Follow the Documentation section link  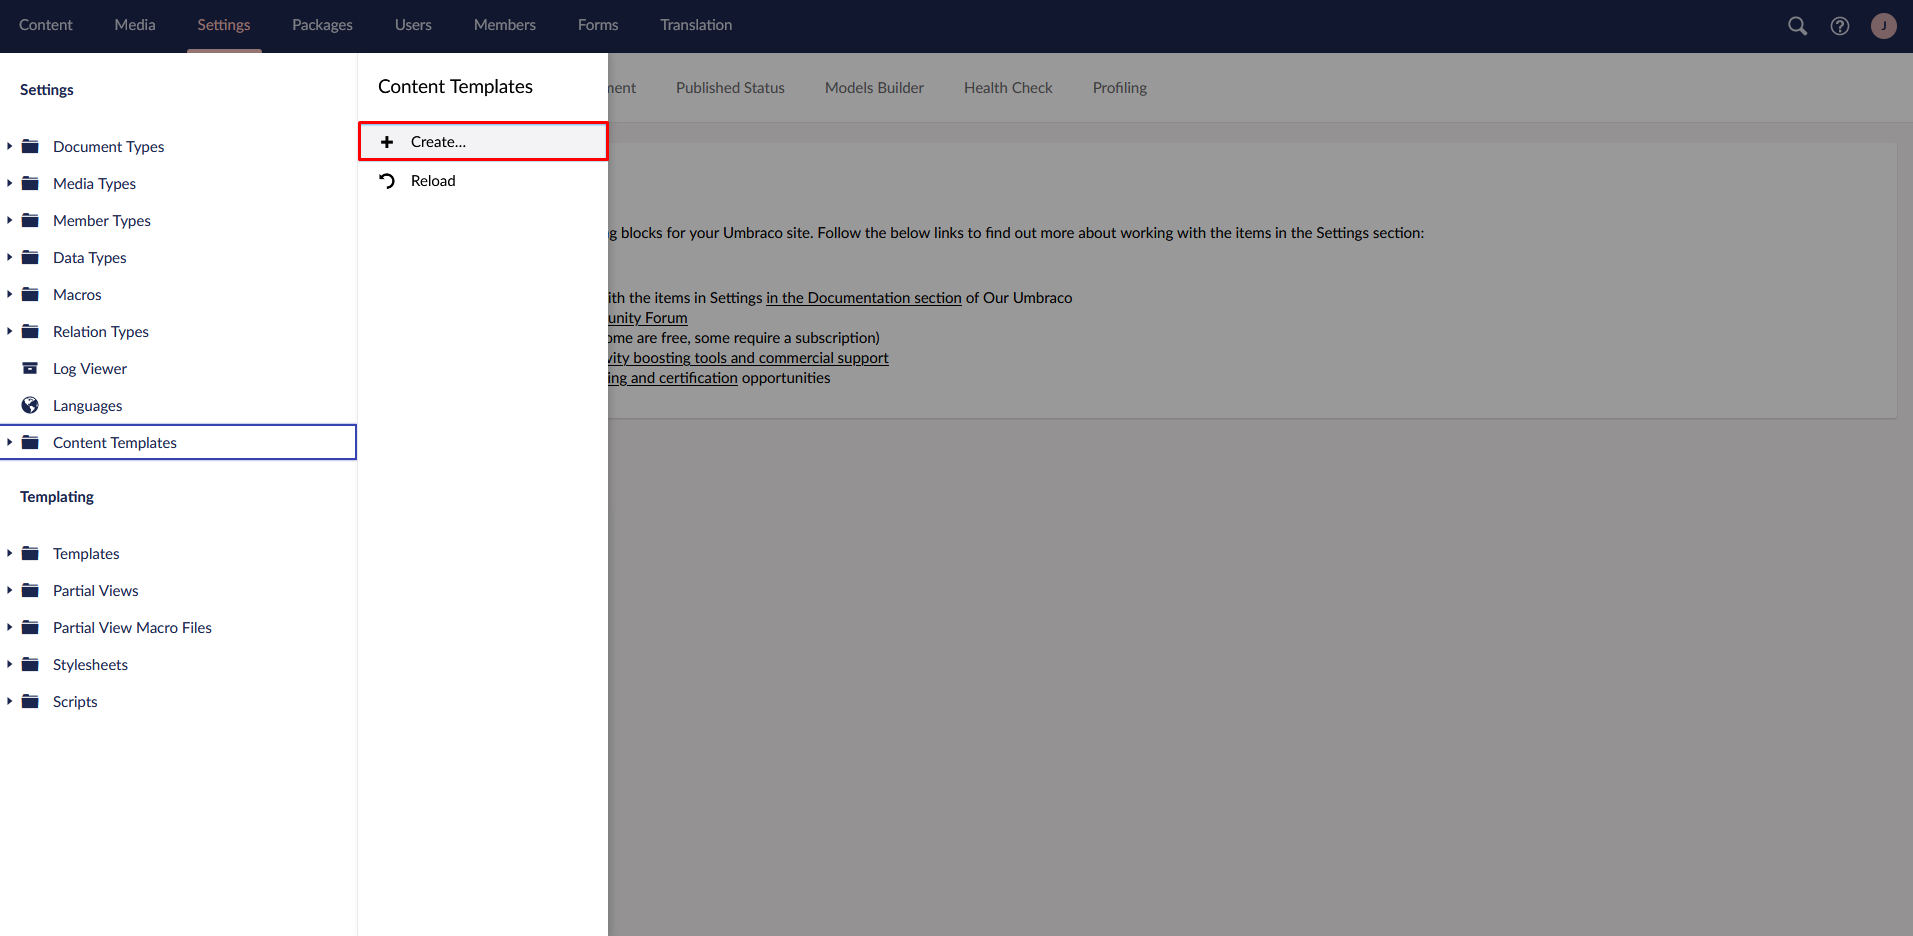[x=864, y=298]
